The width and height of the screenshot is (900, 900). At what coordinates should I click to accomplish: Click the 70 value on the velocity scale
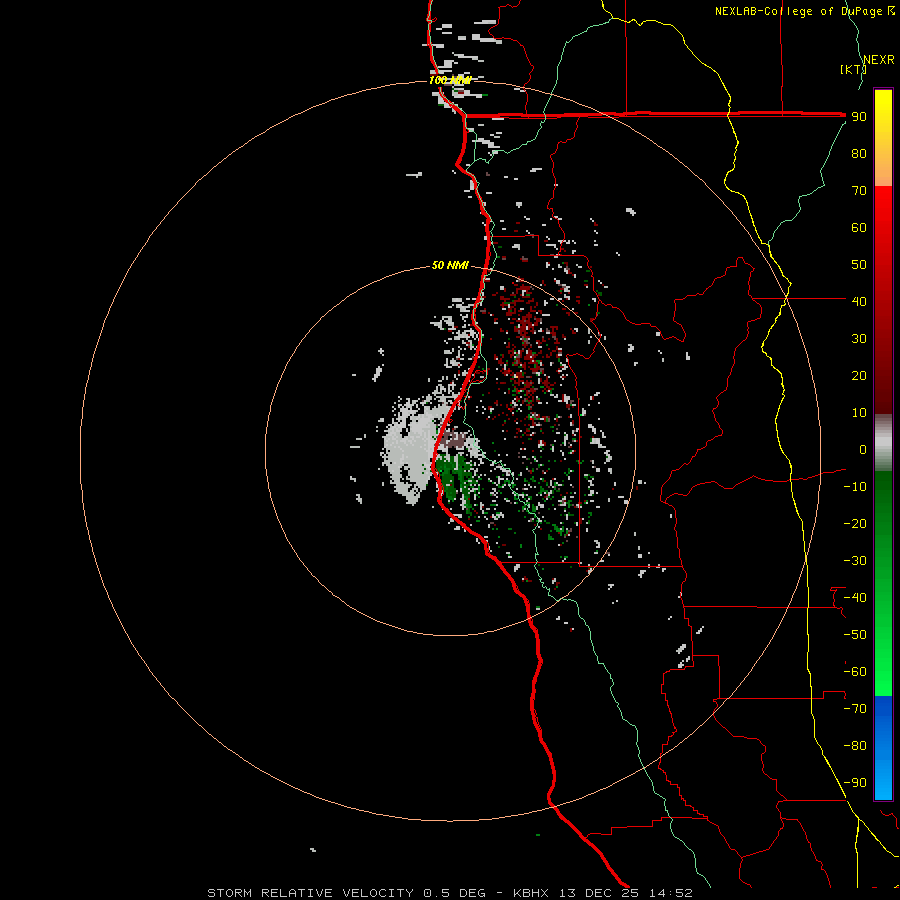(x=859, y=191)
